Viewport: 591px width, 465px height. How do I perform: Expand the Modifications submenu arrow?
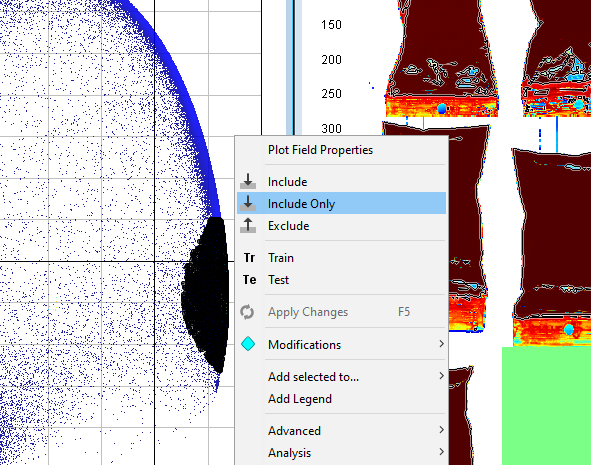click(x=441, y=344)
